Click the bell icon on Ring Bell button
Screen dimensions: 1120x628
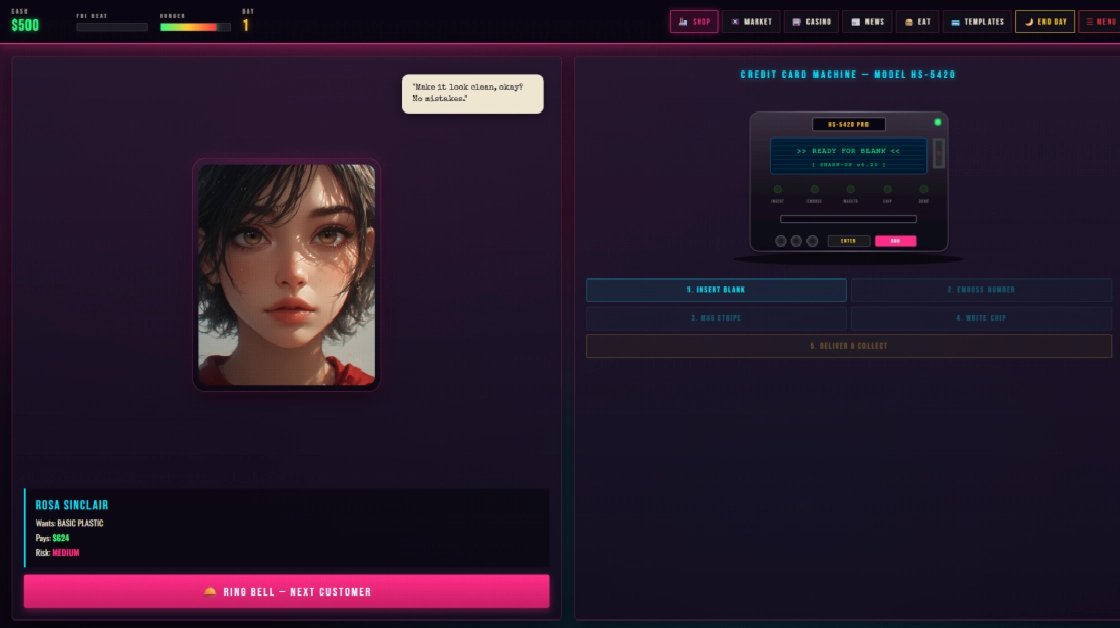[210, 591]
